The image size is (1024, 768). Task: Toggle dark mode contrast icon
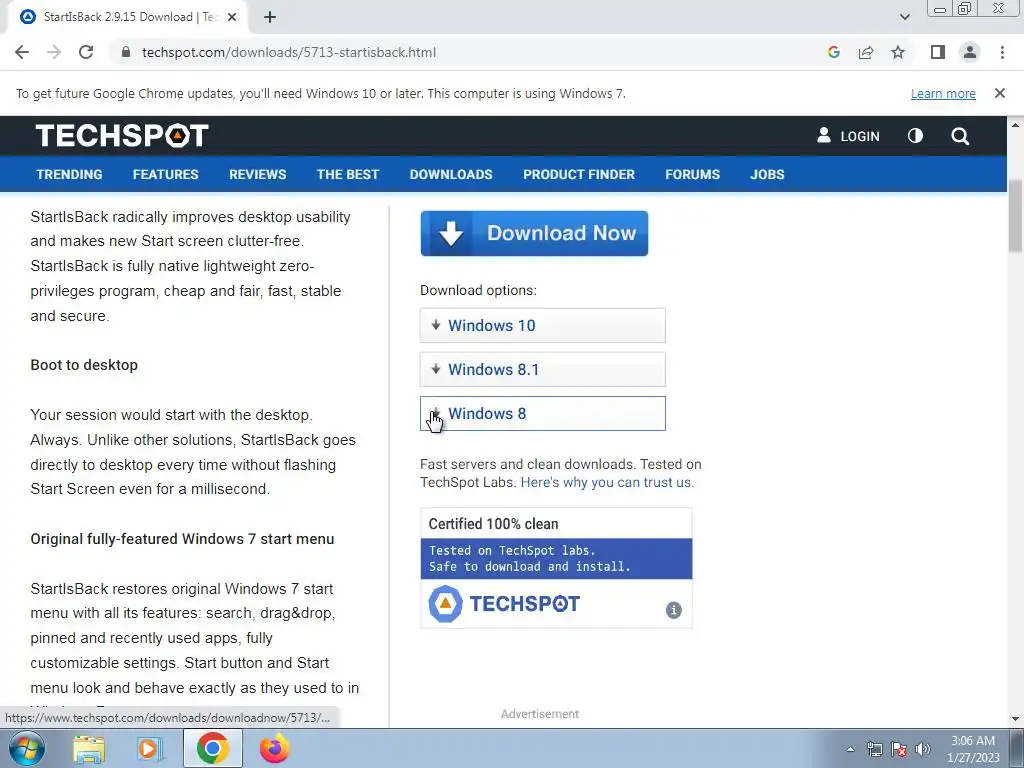pyautogui.click(x=916, y=136)
